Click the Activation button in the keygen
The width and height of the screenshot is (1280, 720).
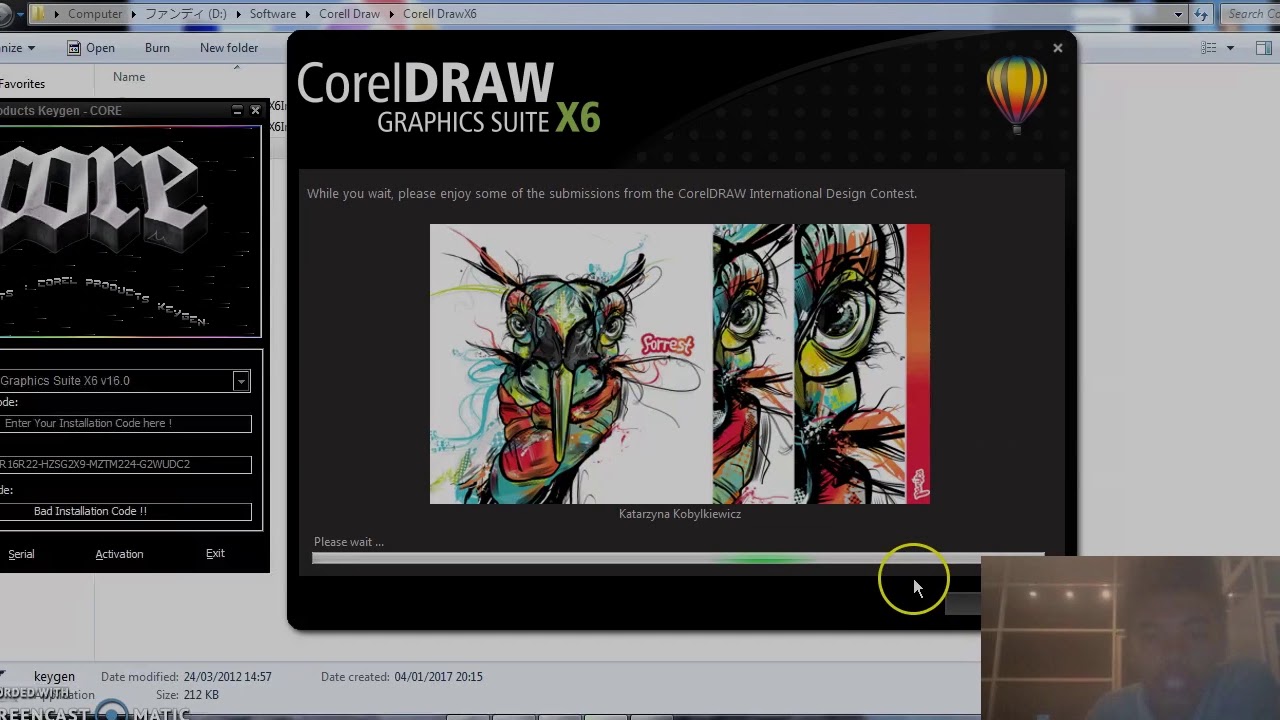[119, 554]
